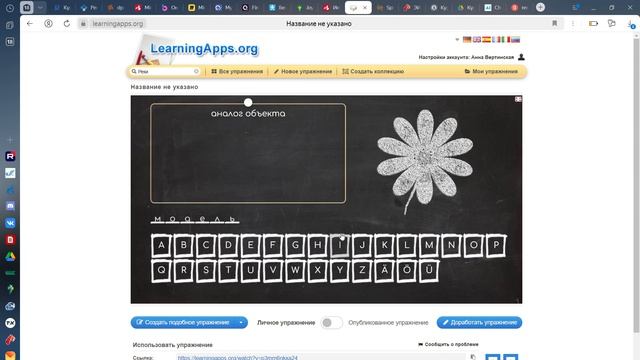Click the Использовать упражнение heading
Viewport: 640px width, 360px height.
coord(172,345)
